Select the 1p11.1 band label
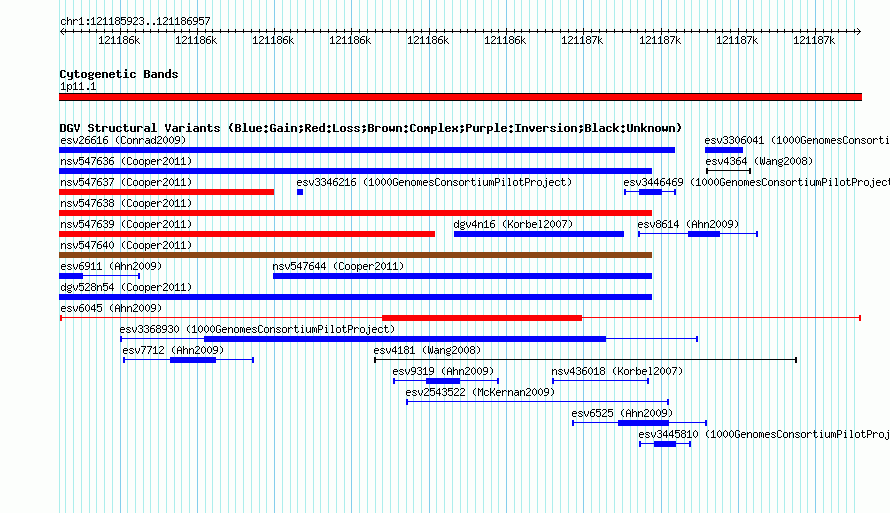Screen dimensions: 890x513 tap(78, 87)
